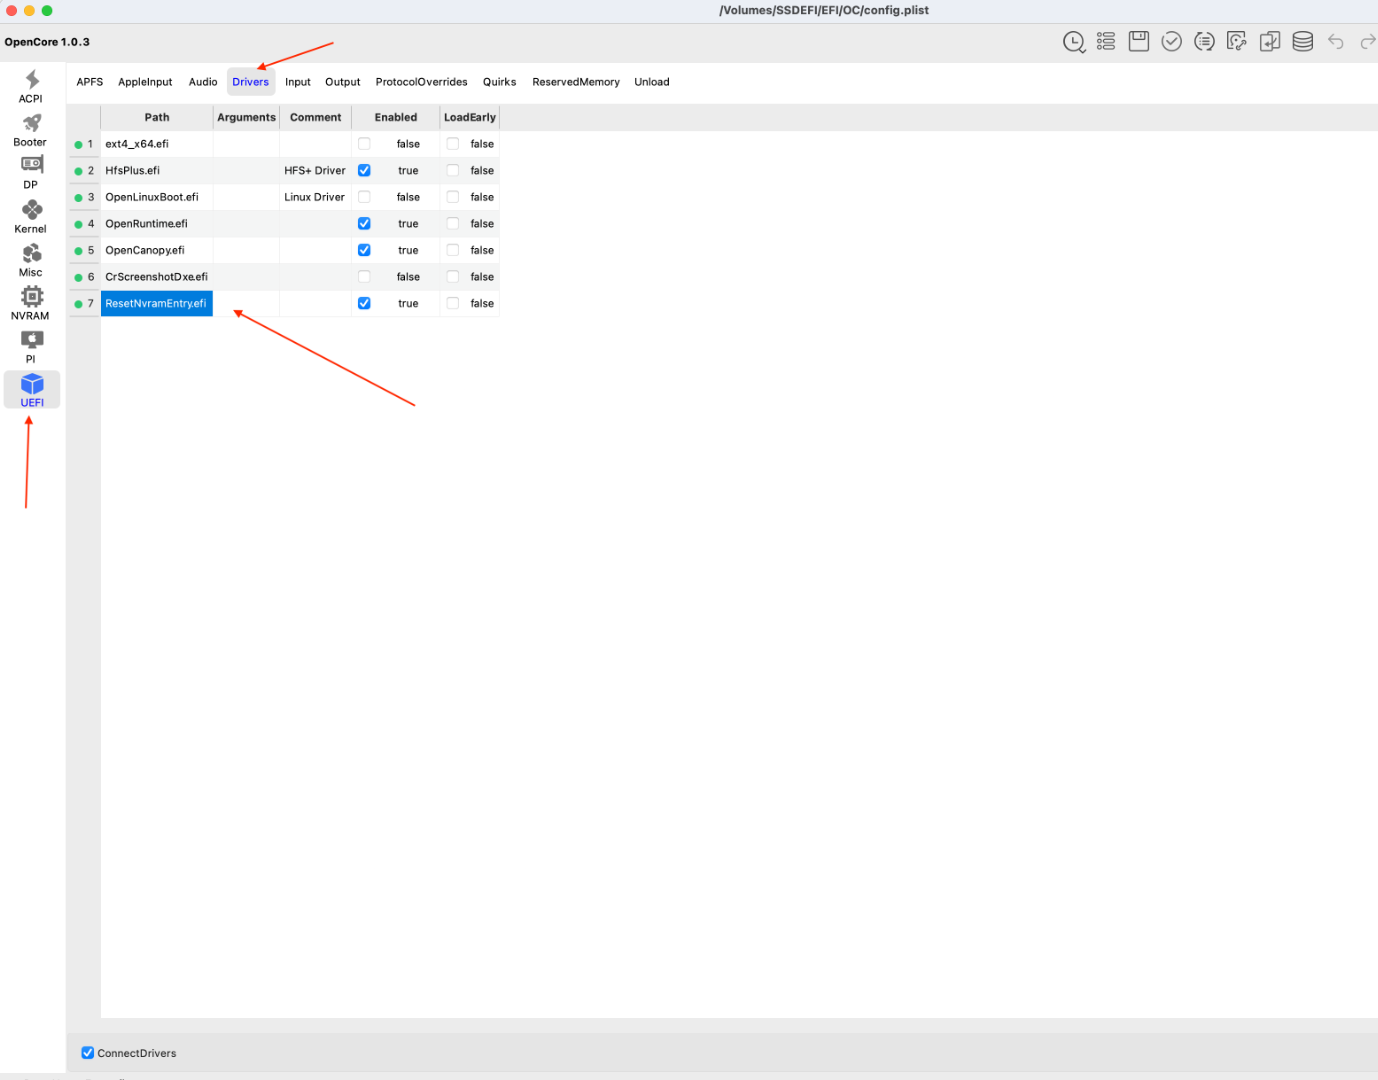Open the ACPI section in the sidebar
This screenshot has width=1378, height=1080.
[x=31, y=86]
